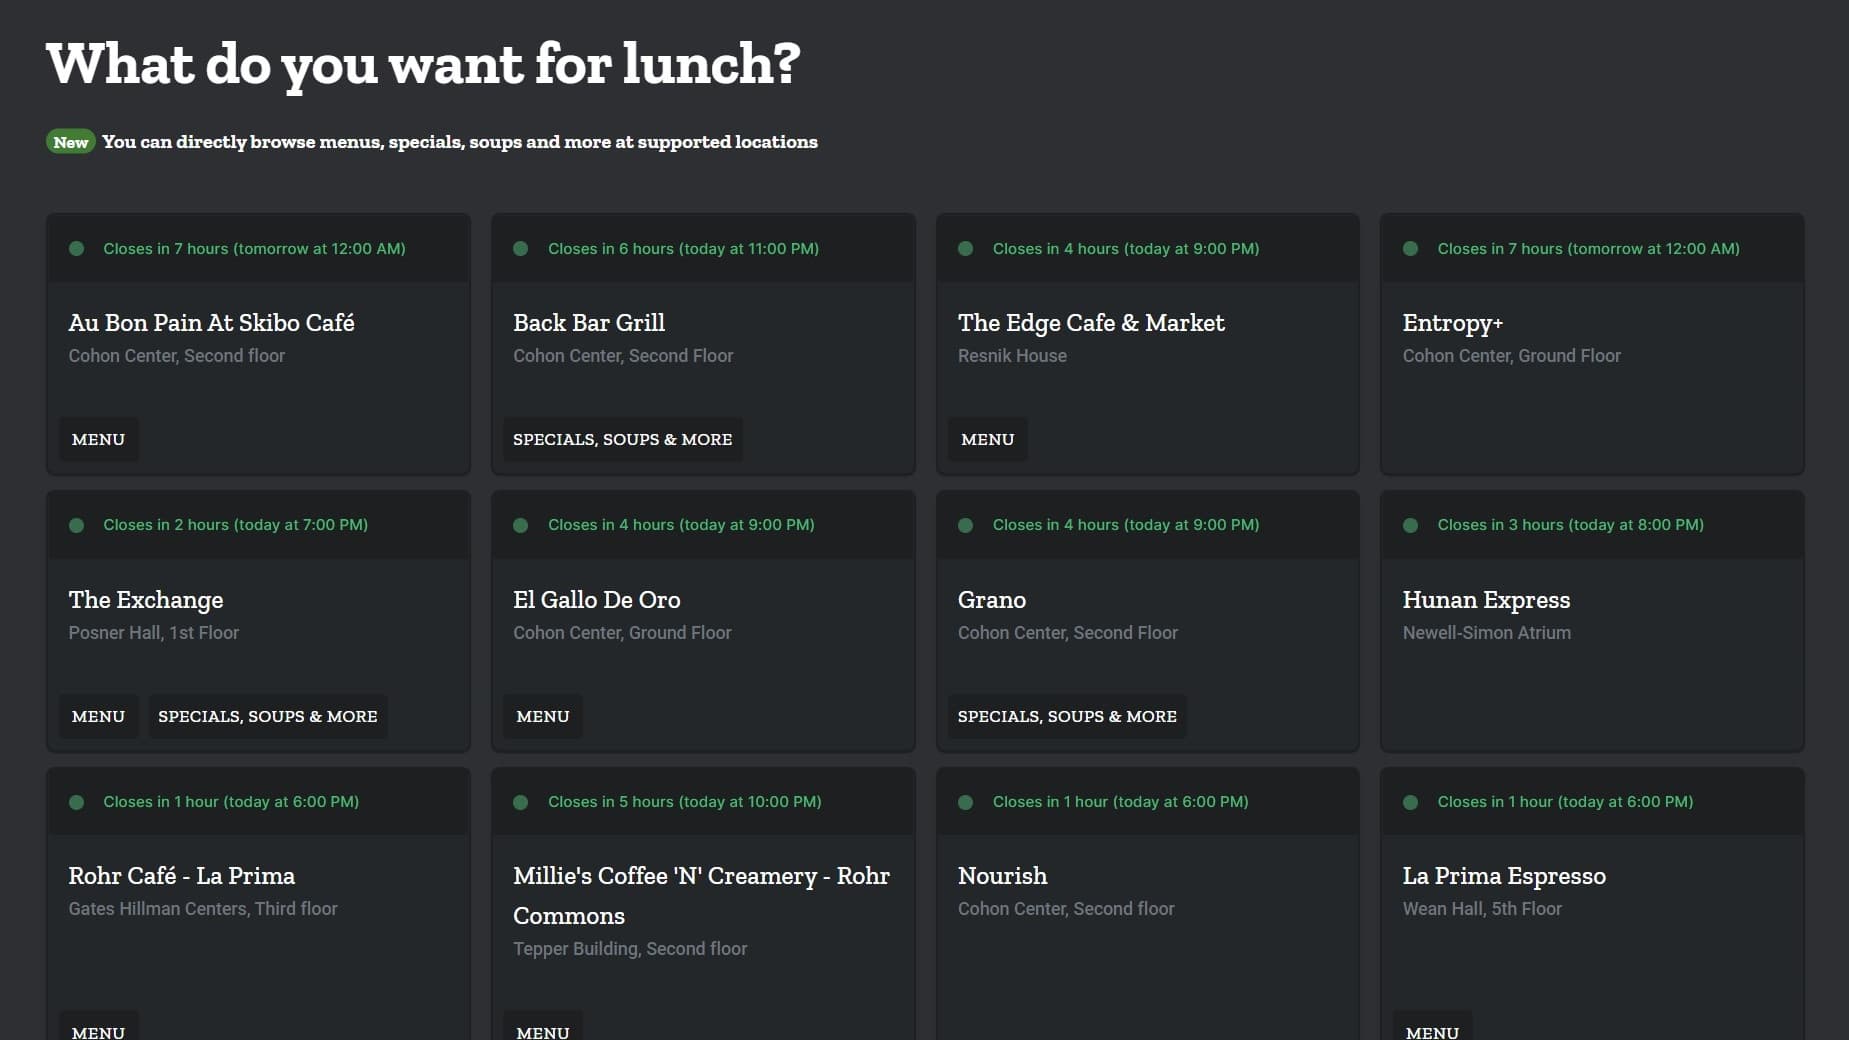
Task: Select the Entropy+ card title
Action: [1452, 323]
